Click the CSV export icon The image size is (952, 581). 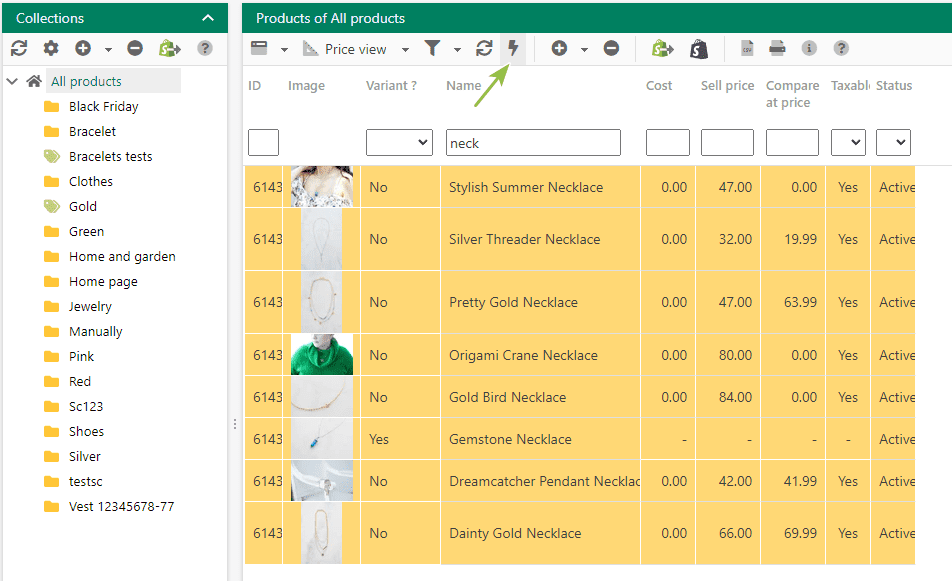747,48
